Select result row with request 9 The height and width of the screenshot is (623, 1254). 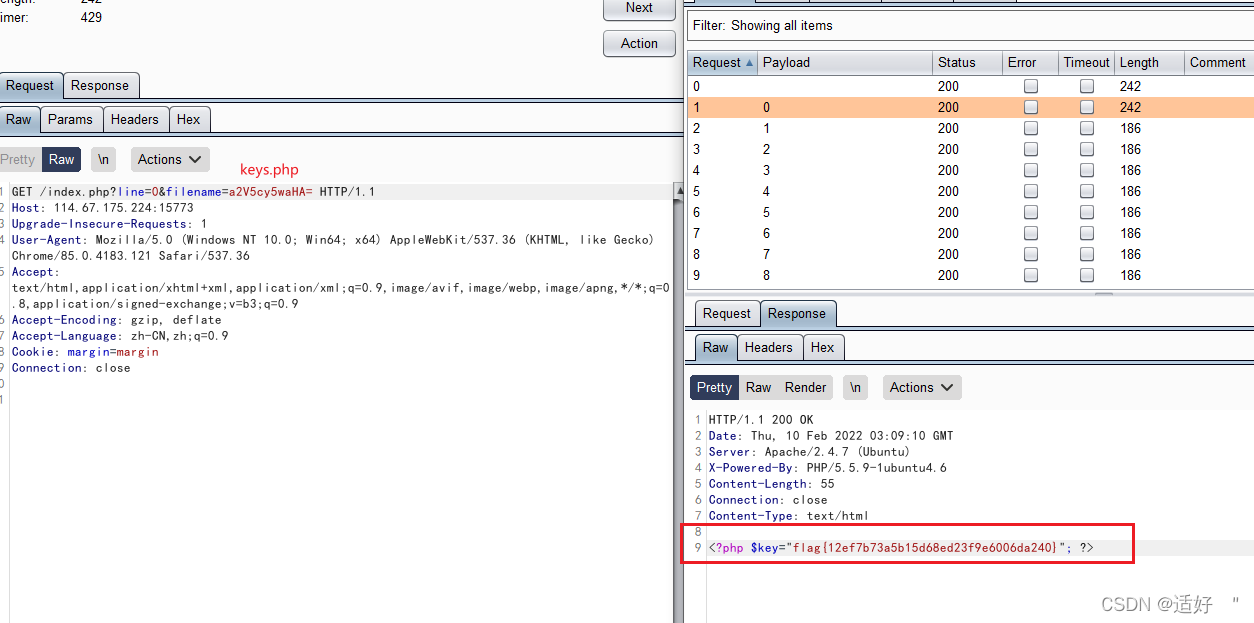970,275
